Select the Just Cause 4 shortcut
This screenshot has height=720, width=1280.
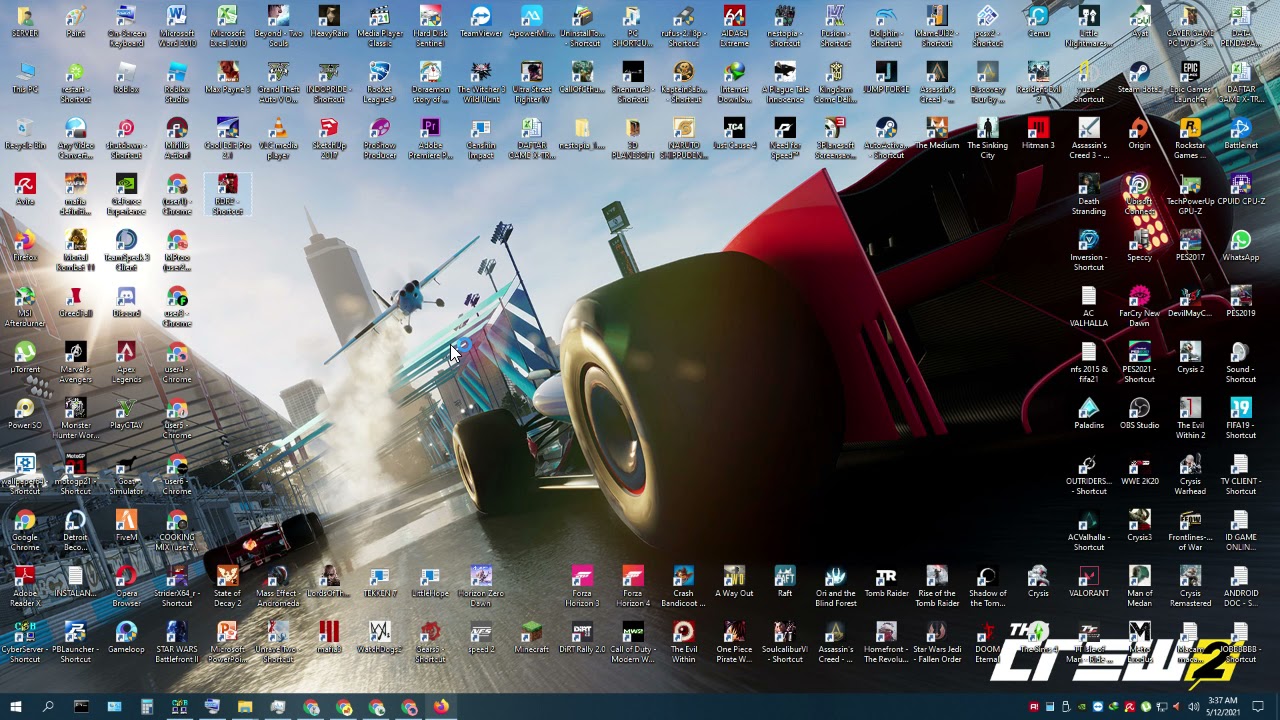[734, 135]
